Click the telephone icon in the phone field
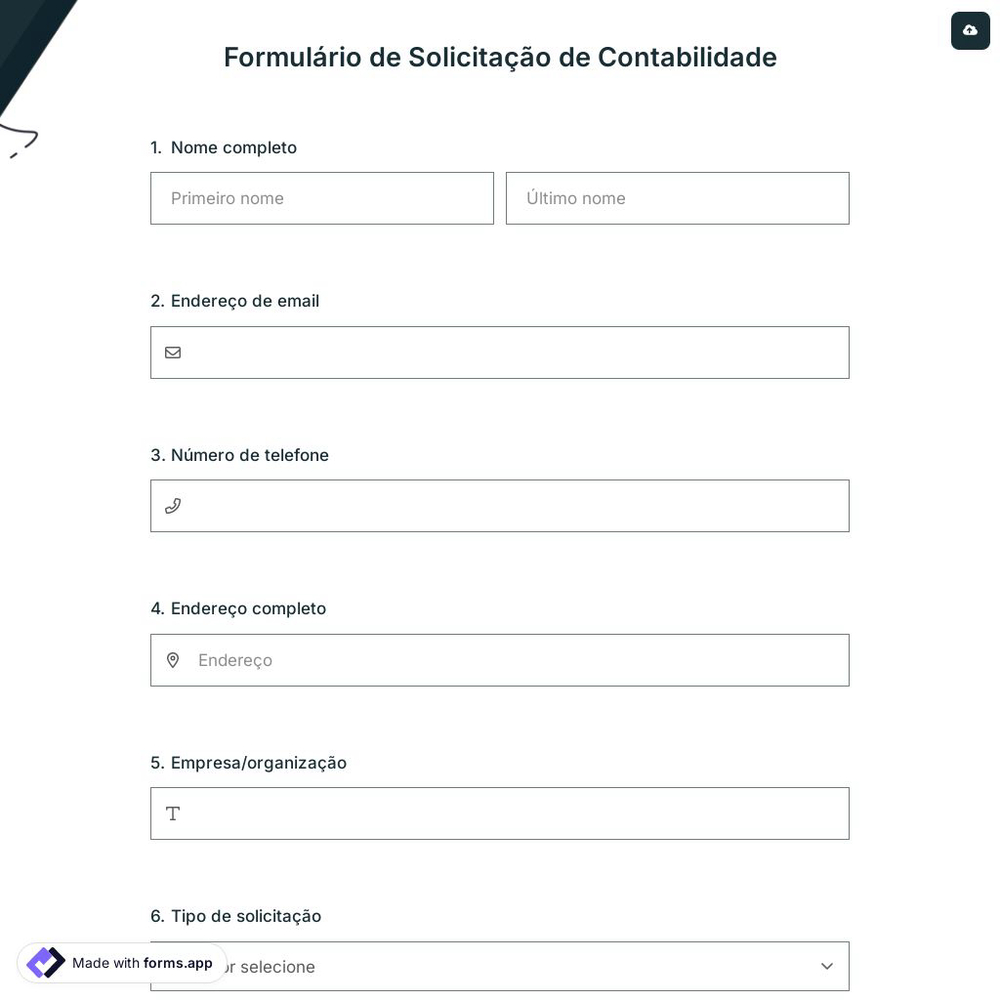 tap(173, 505)
